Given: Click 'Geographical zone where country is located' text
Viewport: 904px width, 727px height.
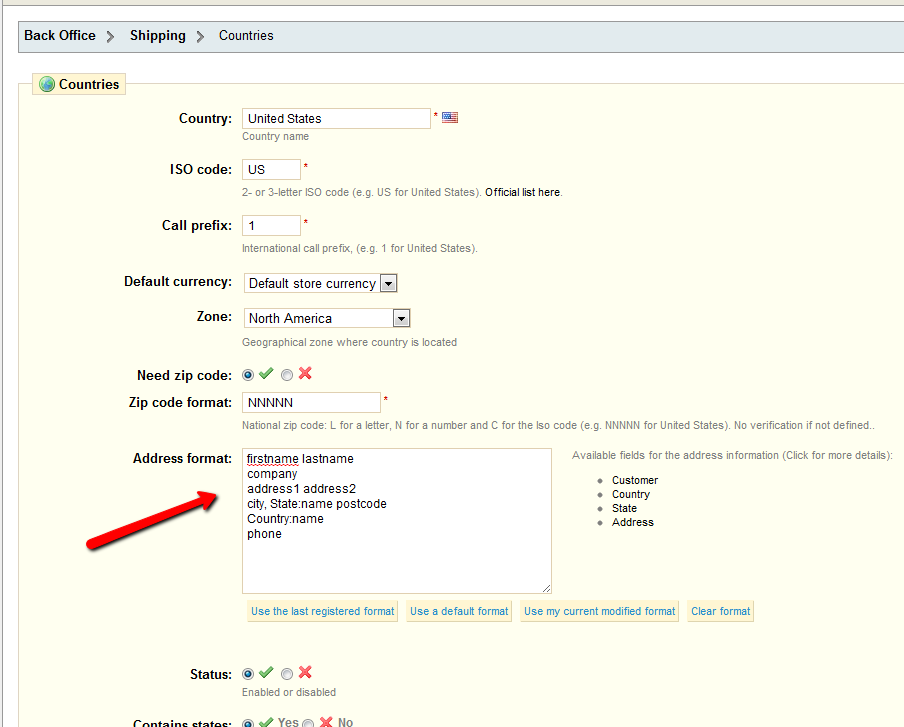Looking at the screenshot, I should pyautogui.click(x=349, y=342).
